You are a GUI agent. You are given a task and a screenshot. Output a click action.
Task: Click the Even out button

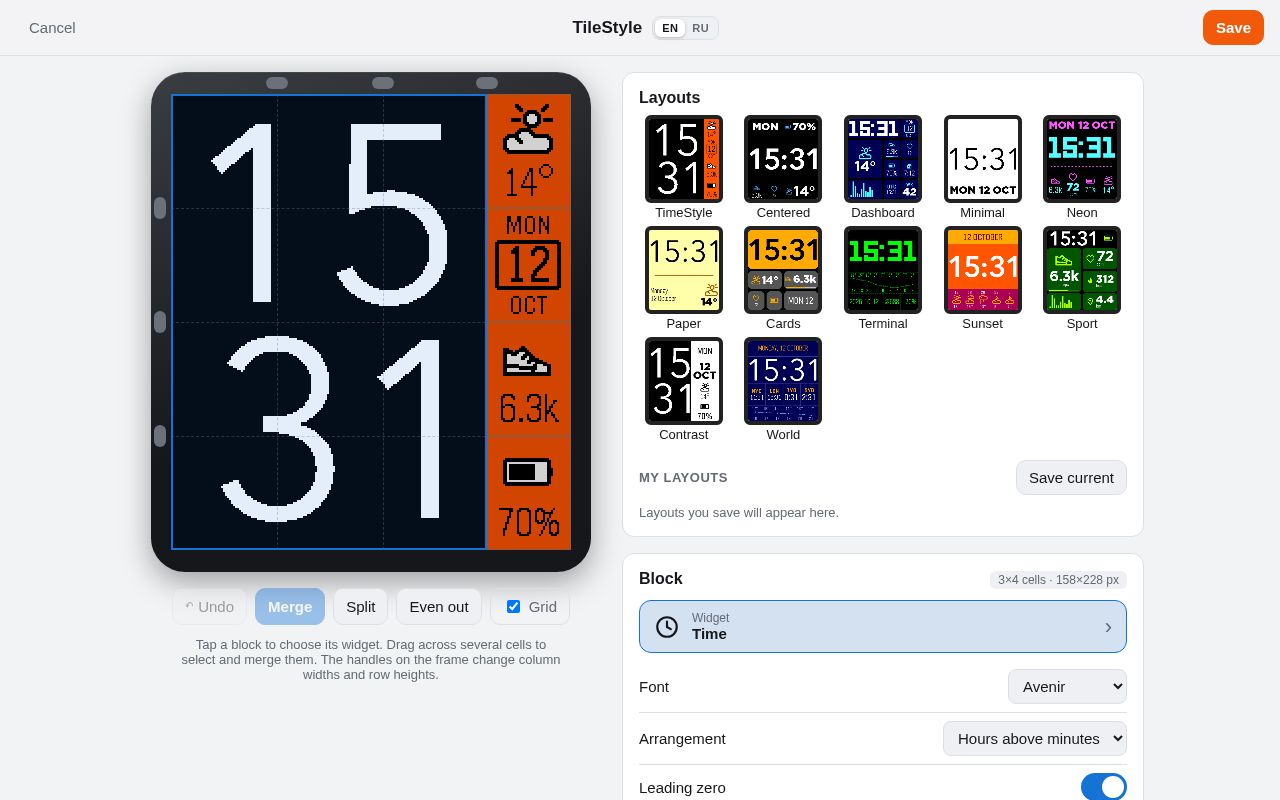tap(439, 607)
